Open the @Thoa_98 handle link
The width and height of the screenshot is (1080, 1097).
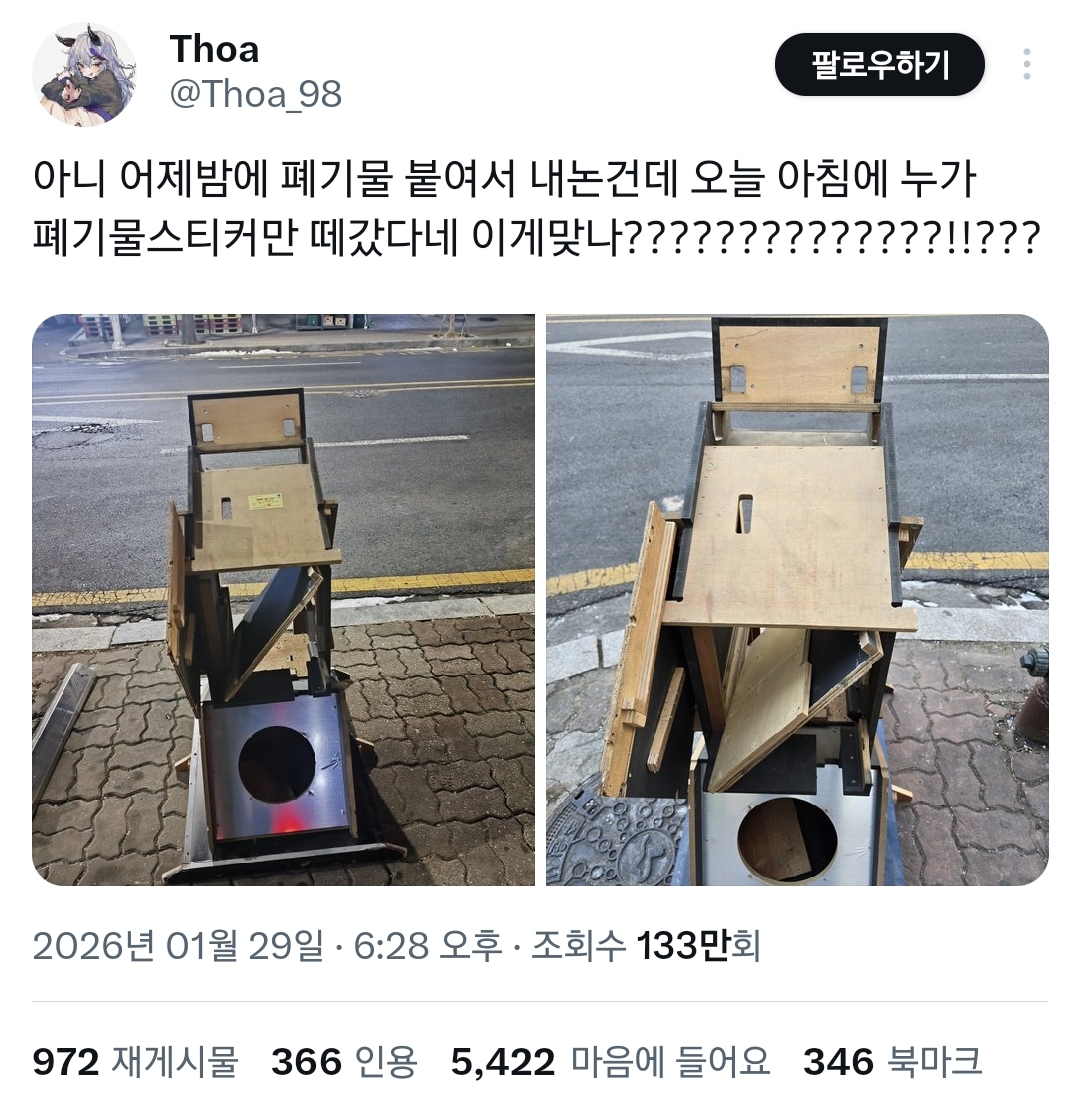(255, 94)
